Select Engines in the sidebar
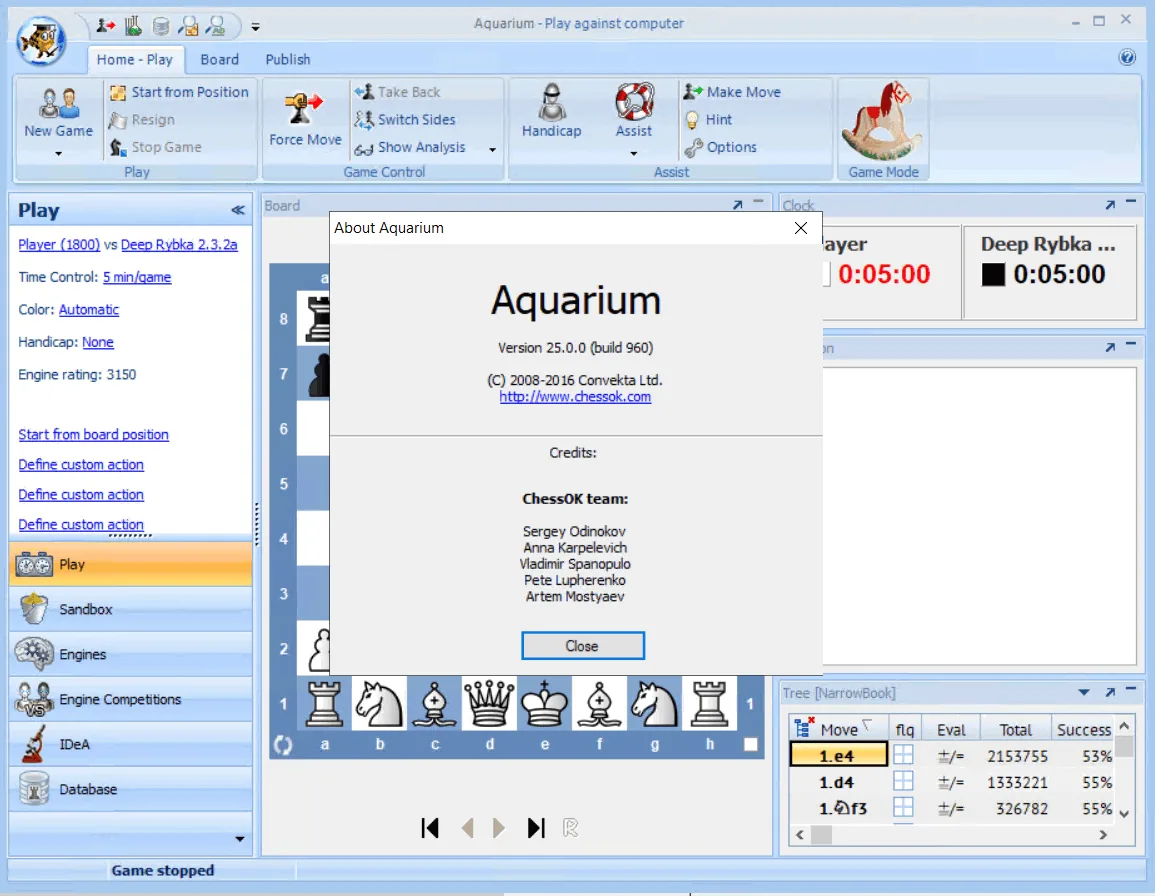 click(130, 654)
